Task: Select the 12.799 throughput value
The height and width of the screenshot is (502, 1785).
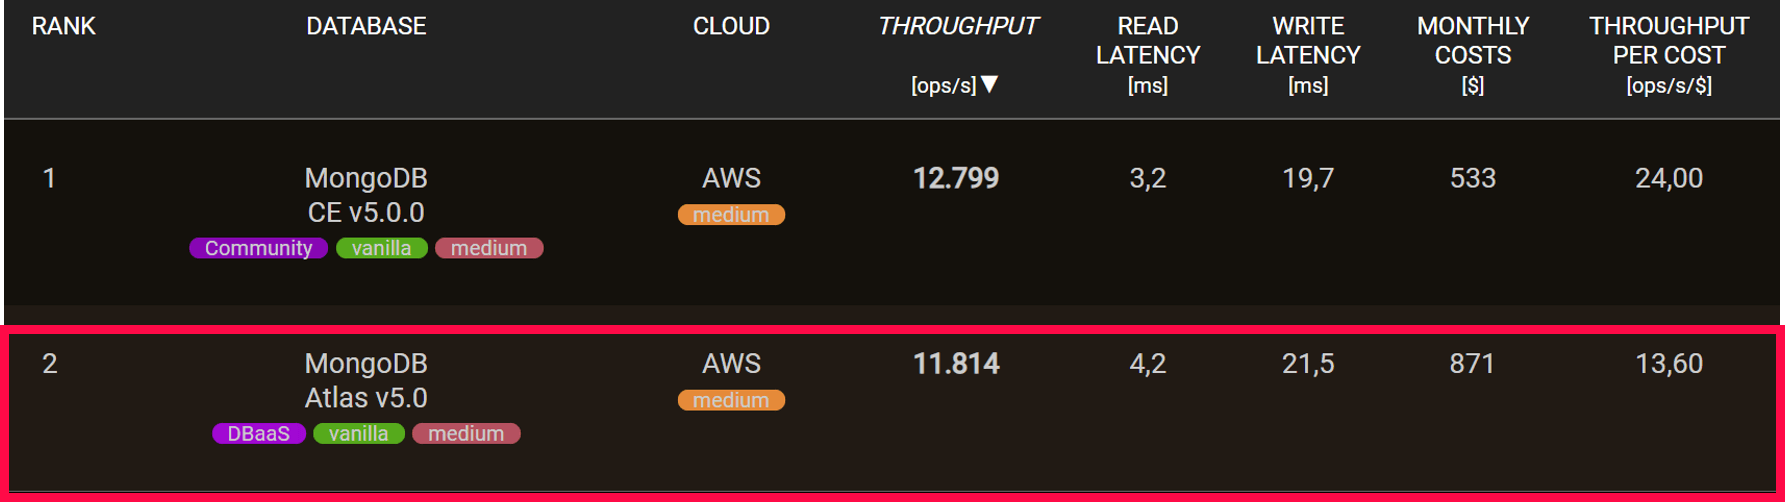Action: (955, 179)
